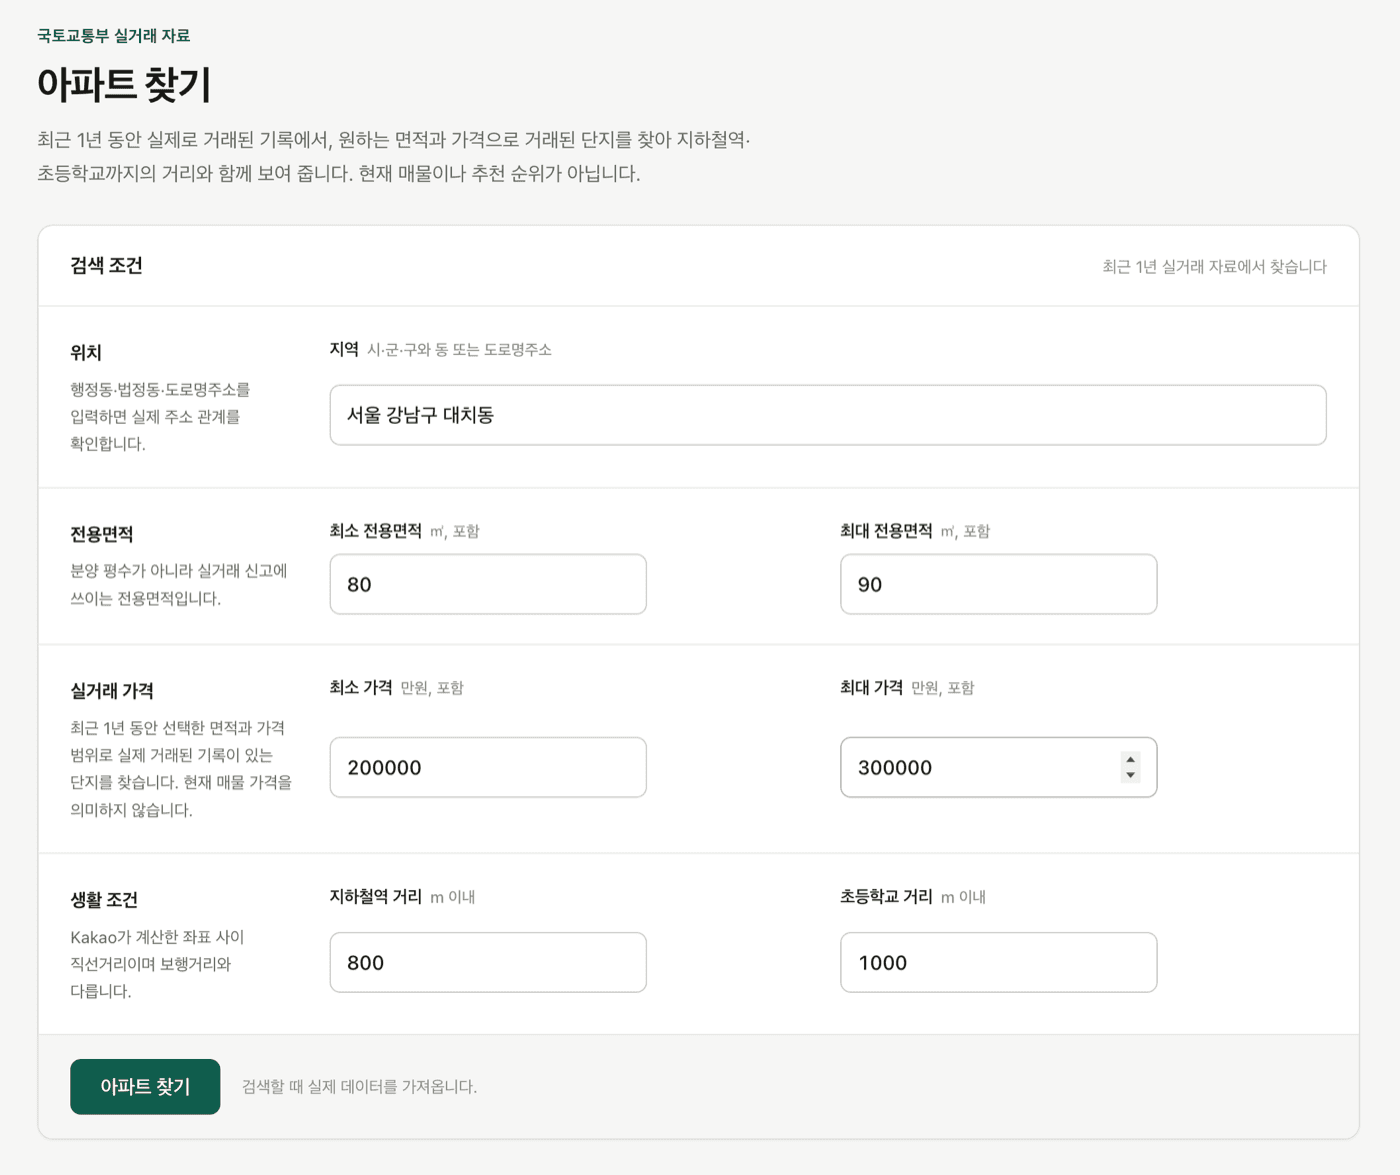Click the 초등학교 거리 field label
Image resolution: width=1400 pixels, height=1175 pixels.
(887, 896)
